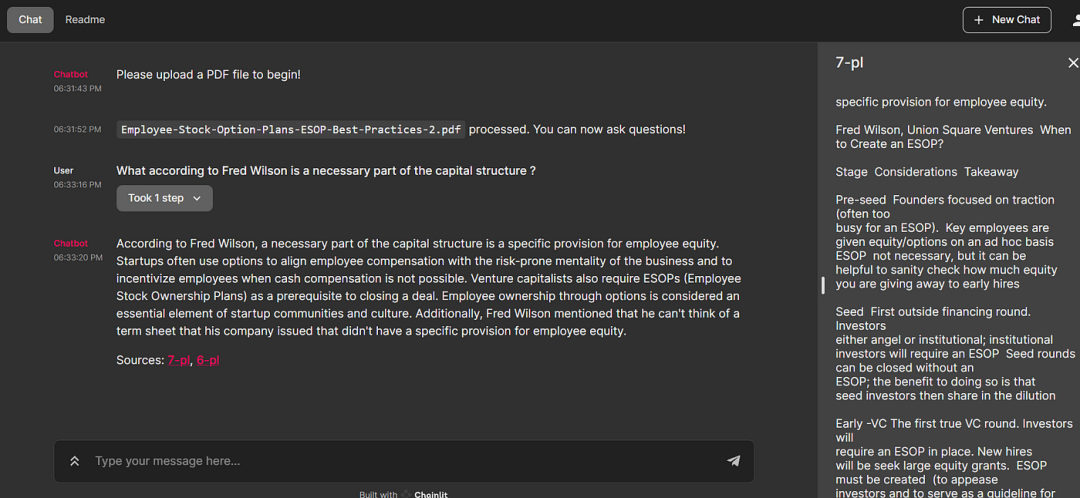Close the 7-pl source side panel

tap(1073, 63)
